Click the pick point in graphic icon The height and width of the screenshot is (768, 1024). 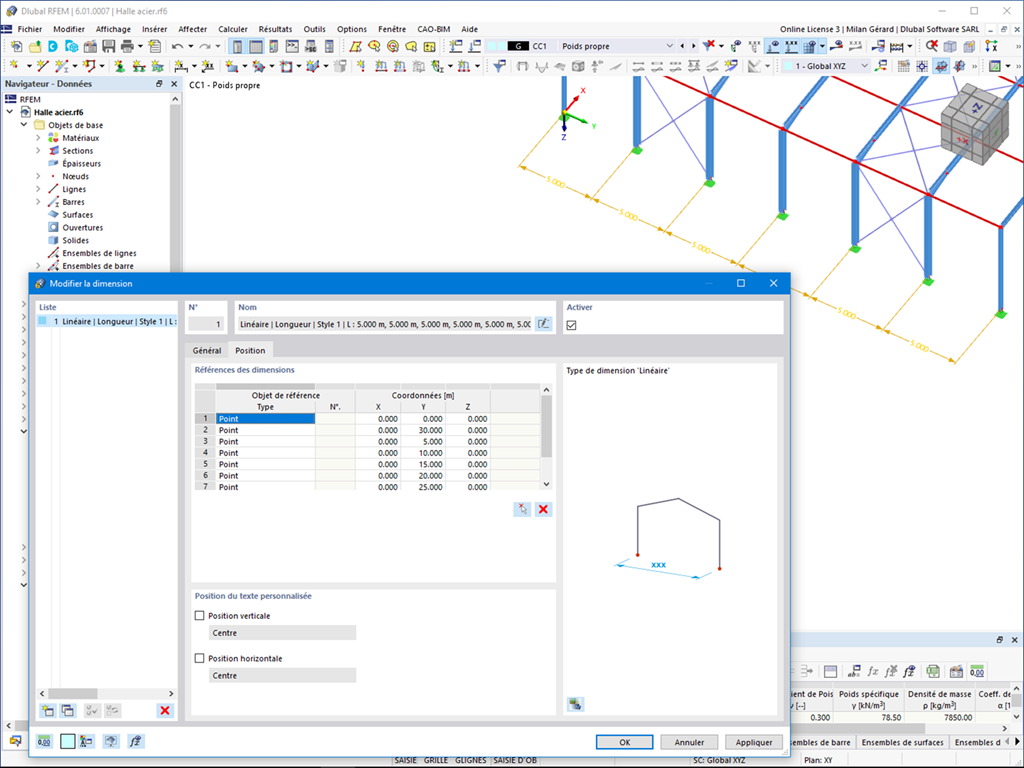click(x=522, y=509)
